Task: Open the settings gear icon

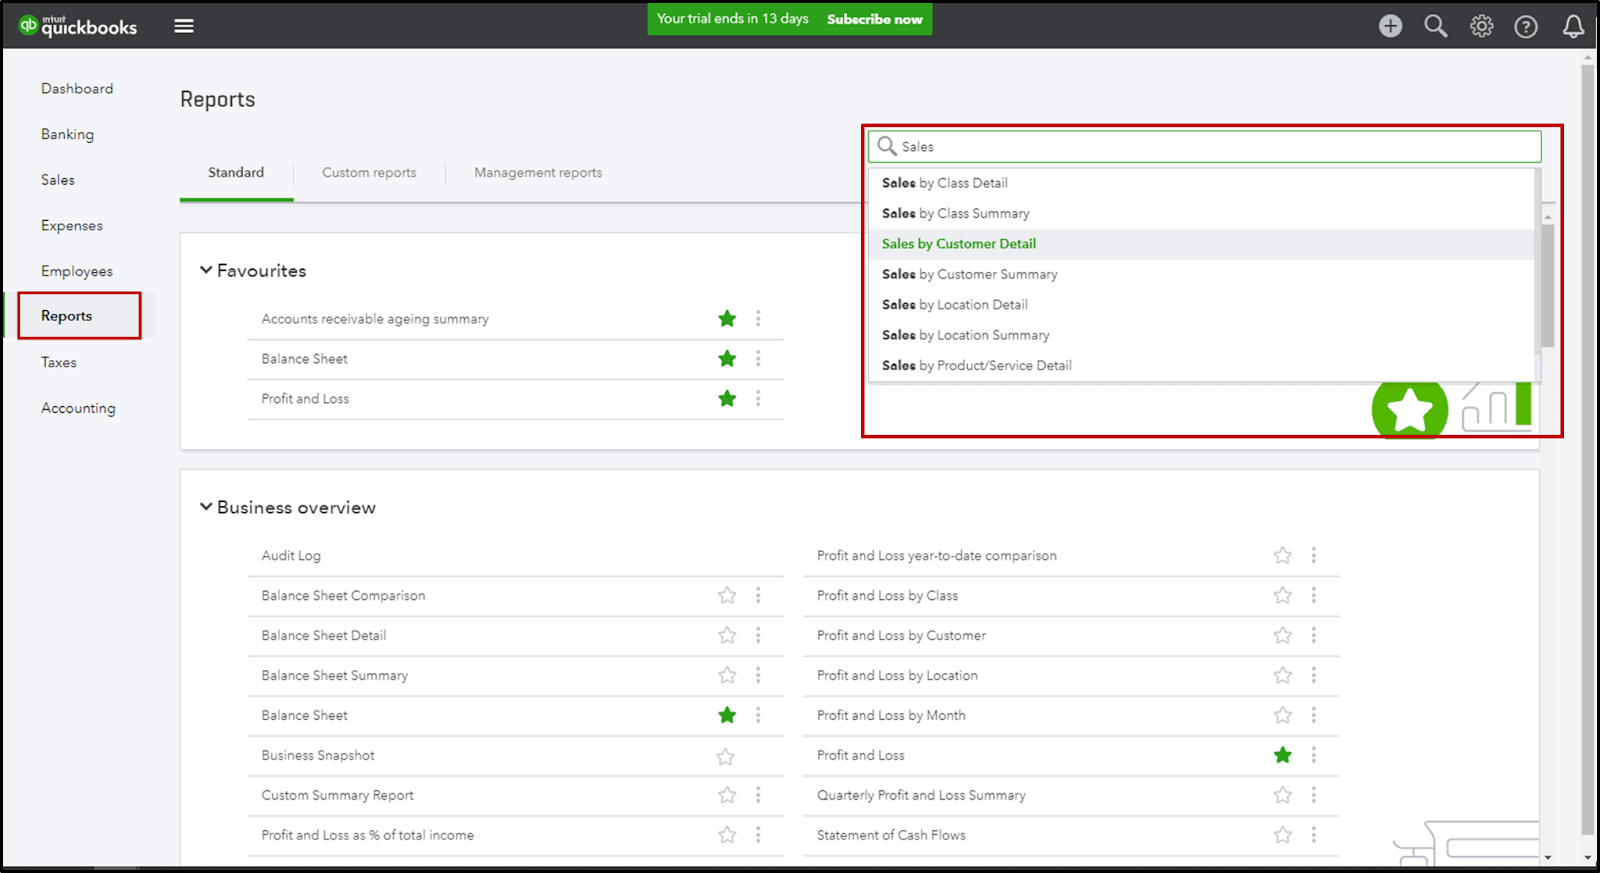Action: coord(1481,26)
